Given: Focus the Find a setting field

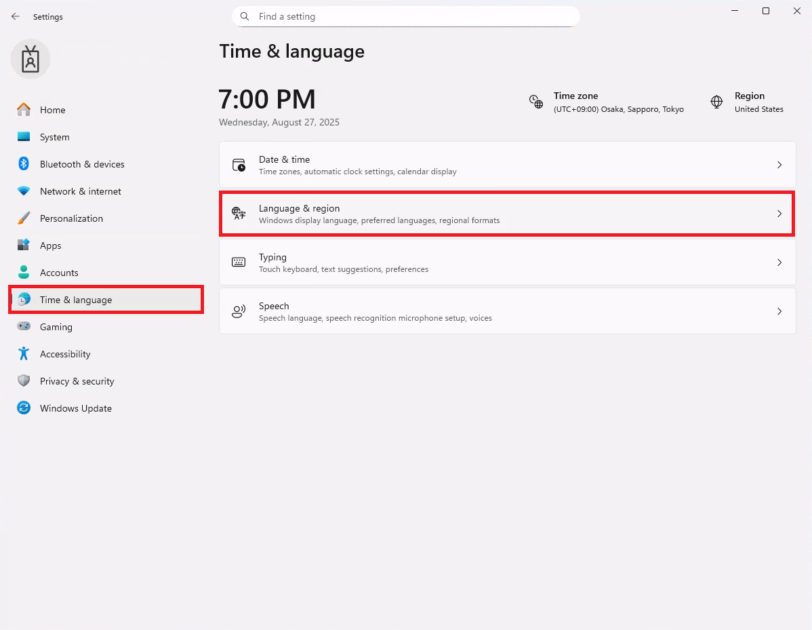Looking at the screenshot, I should pyautogui.click(x=405, y=17).
